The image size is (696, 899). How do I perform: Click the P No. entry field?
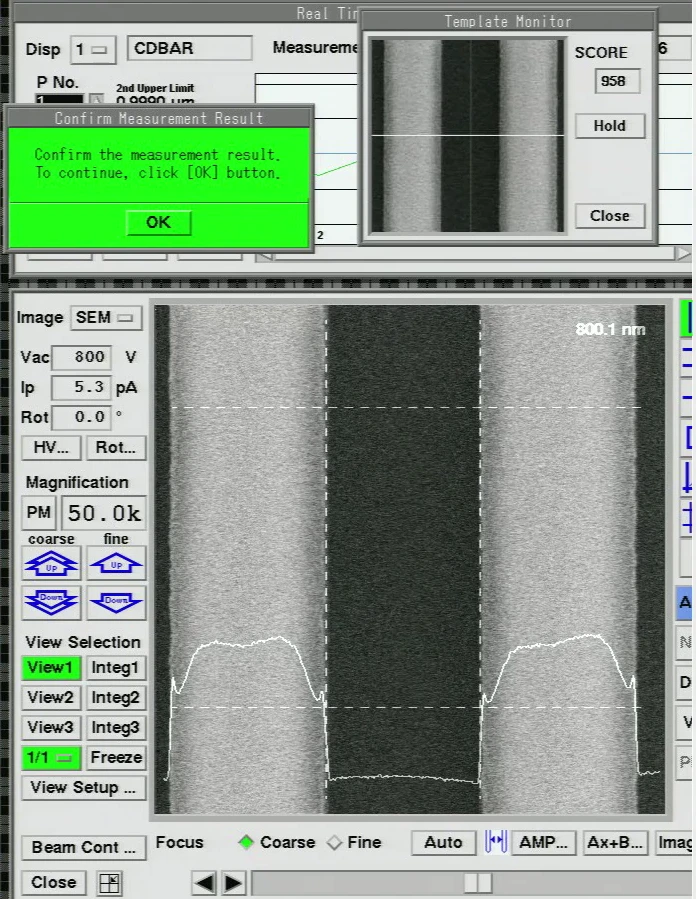(60, 99)
